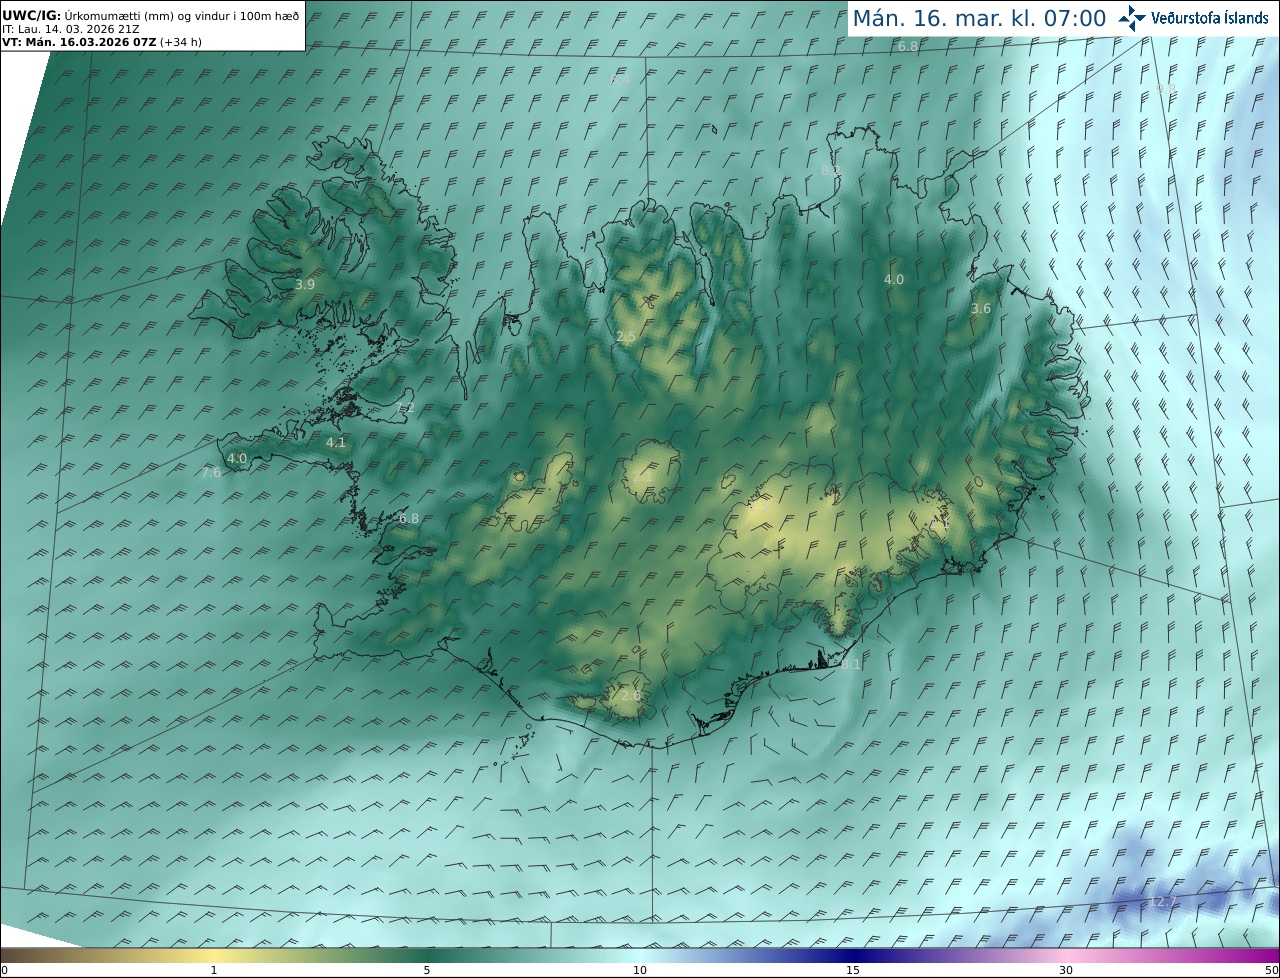Click the 7.6 value off Snæfellsnes tip
The image size is (1280, 978).
[x=211, y=473]
